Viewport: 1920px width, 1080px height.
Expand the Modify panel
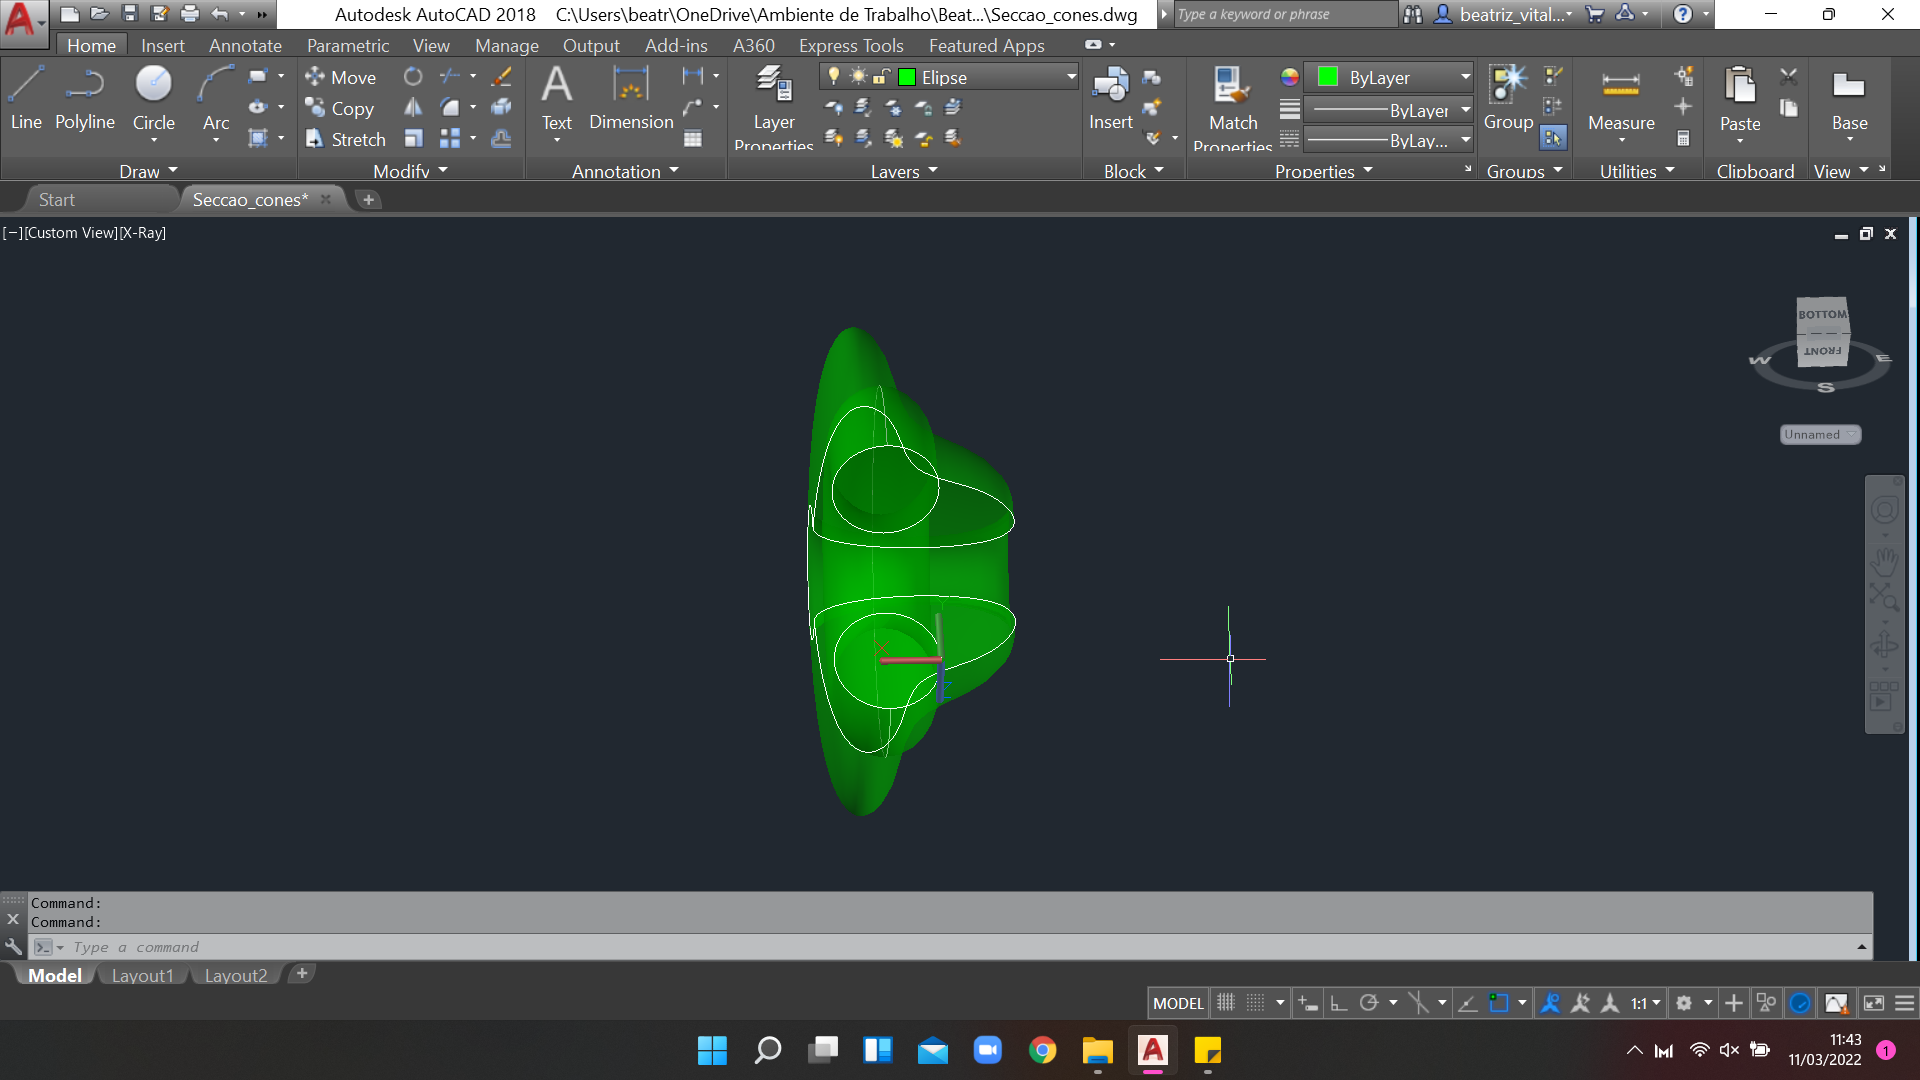pyautogui.click(x=410, y=171)
